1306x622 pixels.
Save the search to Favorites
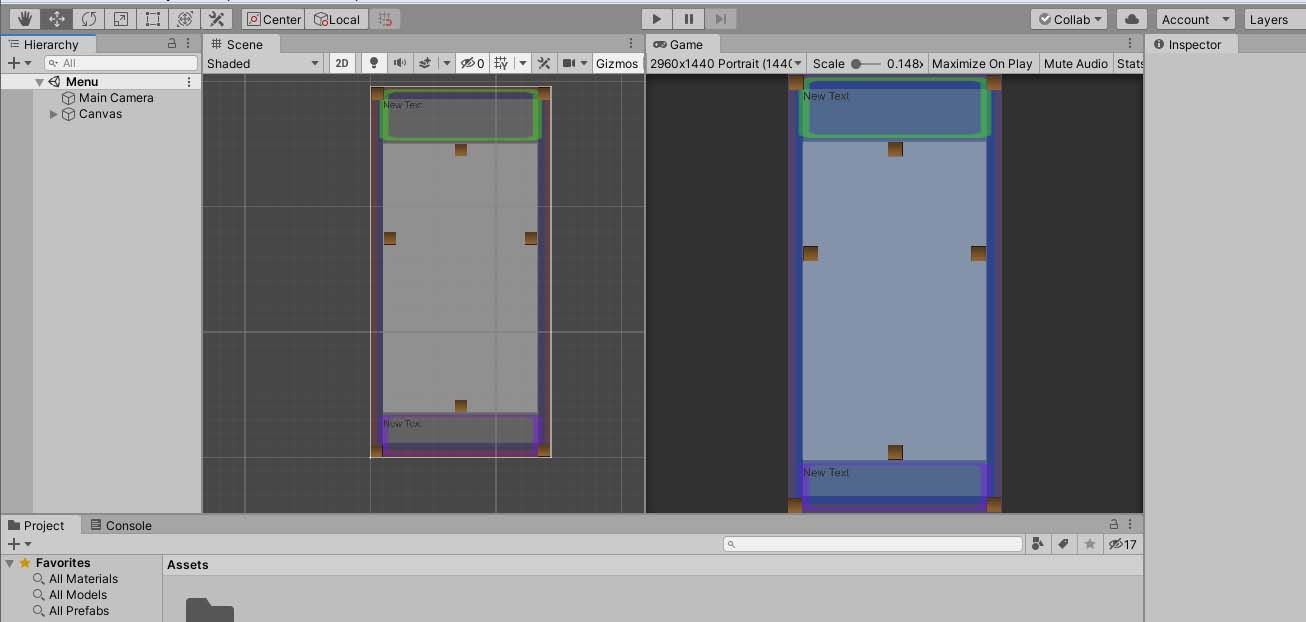tap(1090, 544)
